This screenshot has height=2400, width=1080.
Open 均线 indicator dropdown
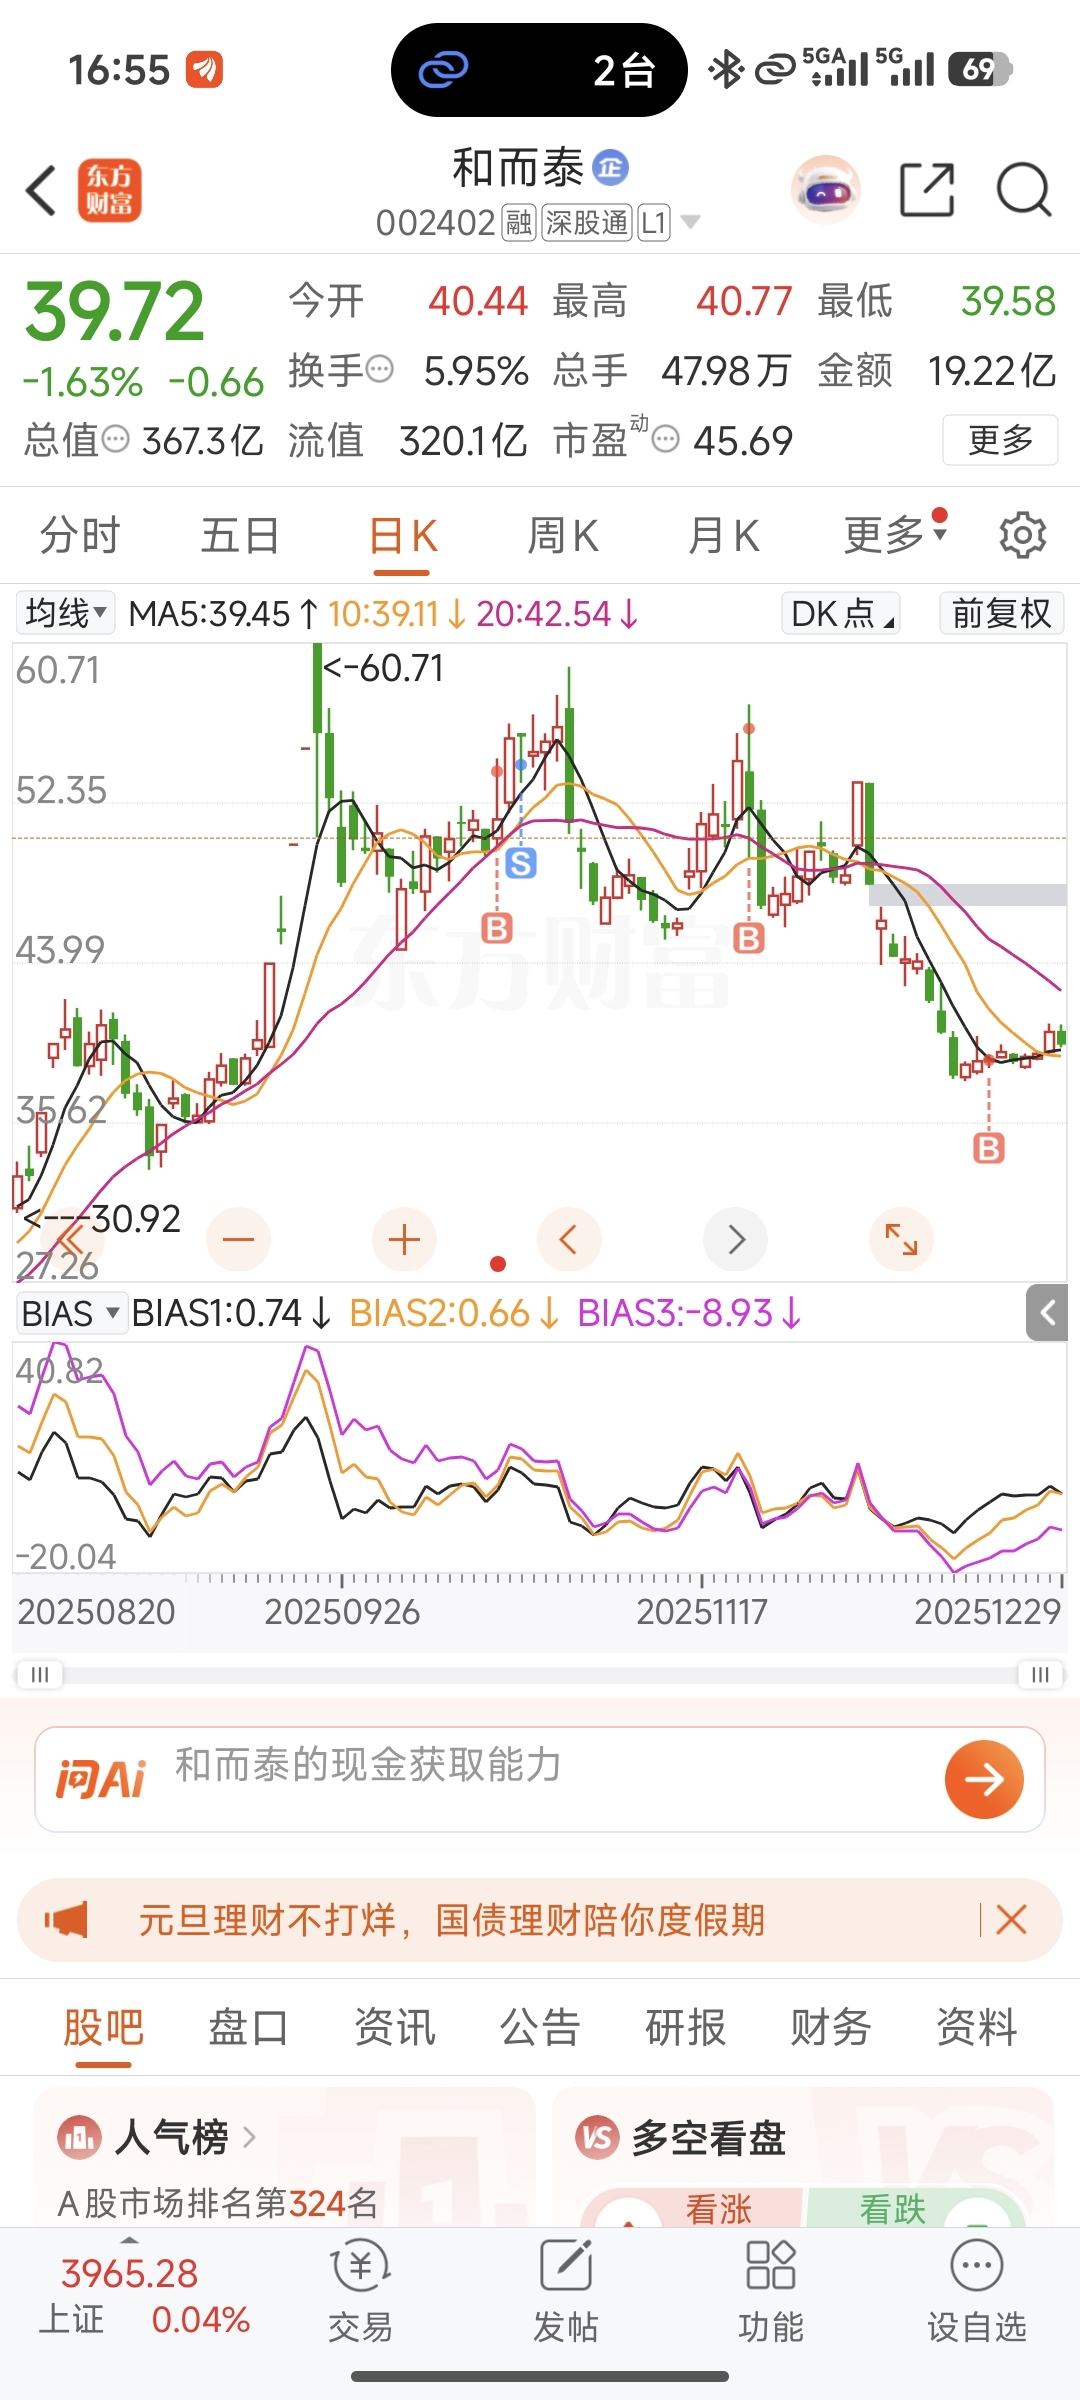66,612
